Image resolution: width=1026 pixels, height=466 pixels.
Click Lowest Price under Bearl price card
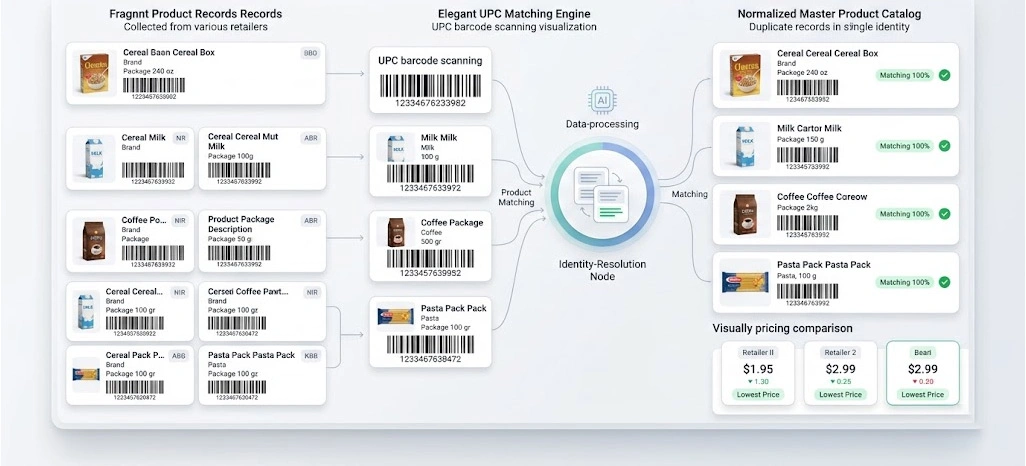pyautogui.click(x=923, y=395)
